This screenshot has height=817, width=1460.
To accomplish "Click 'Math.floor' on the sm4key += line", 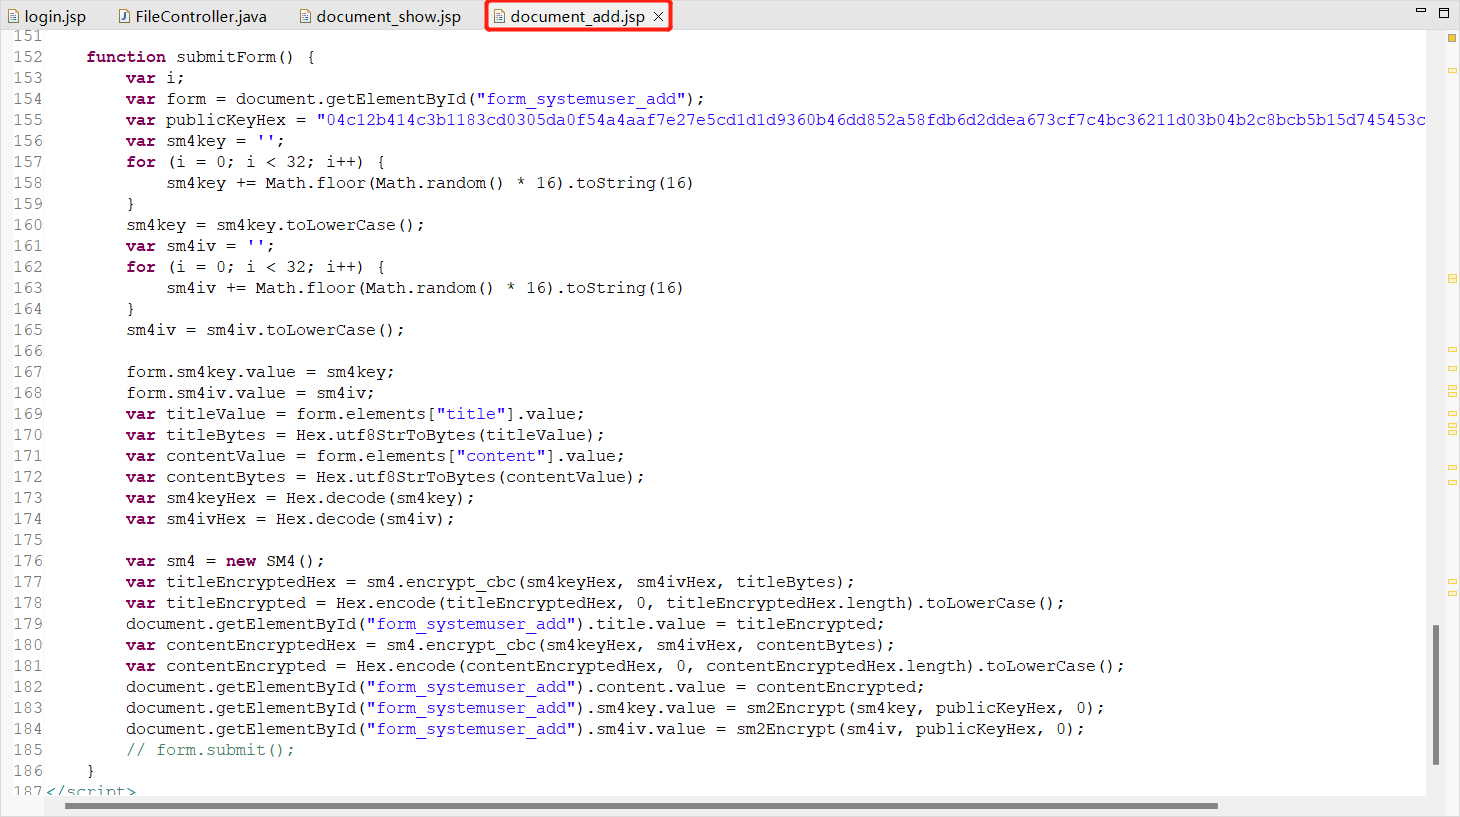I will 315,183.
